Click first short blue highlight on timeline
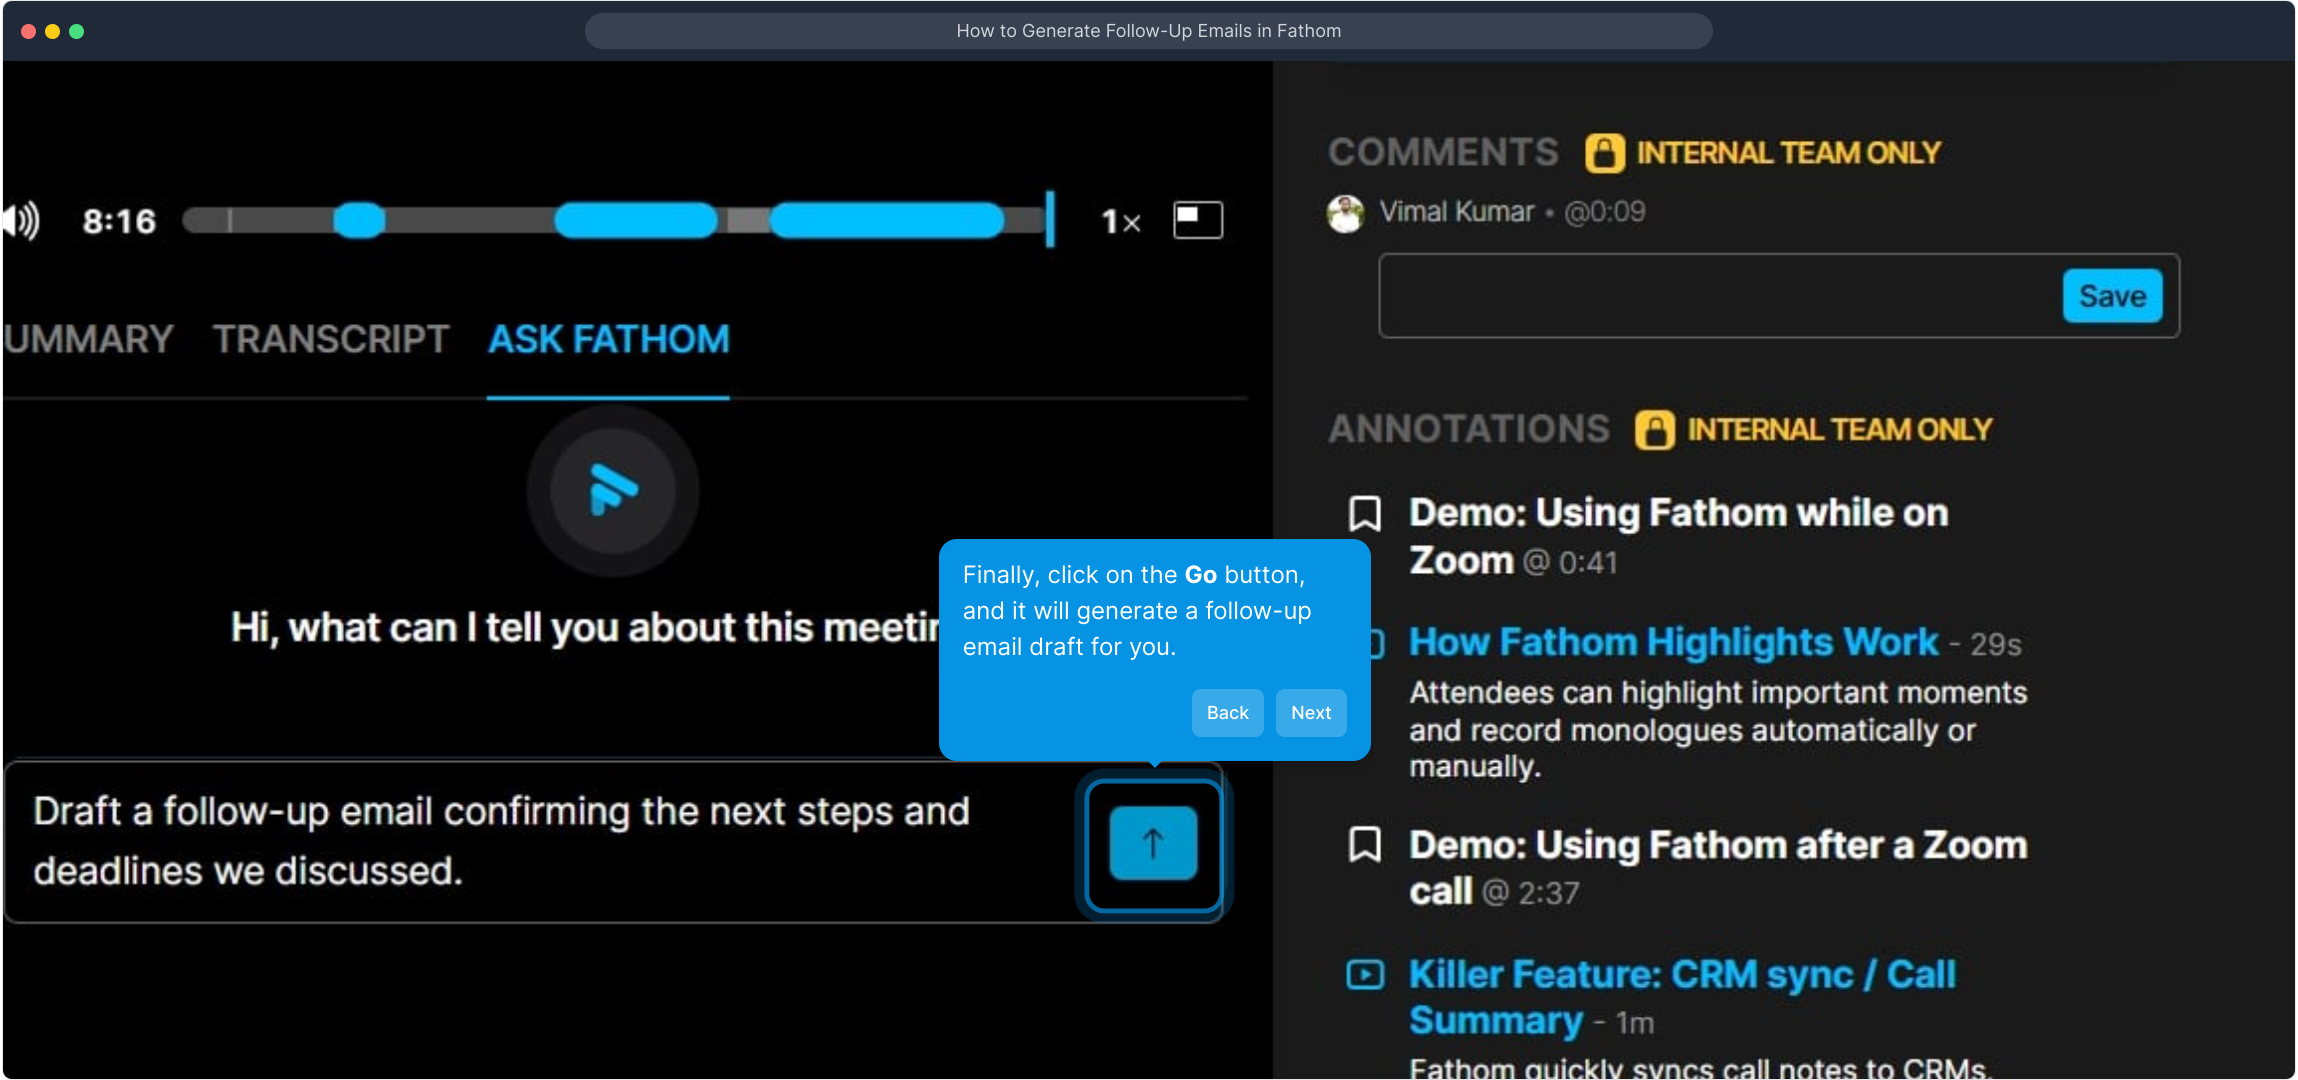Image resolution: width=2298 pixels, height=1080 pixels. pyautogui.click(x=359, y=220)
